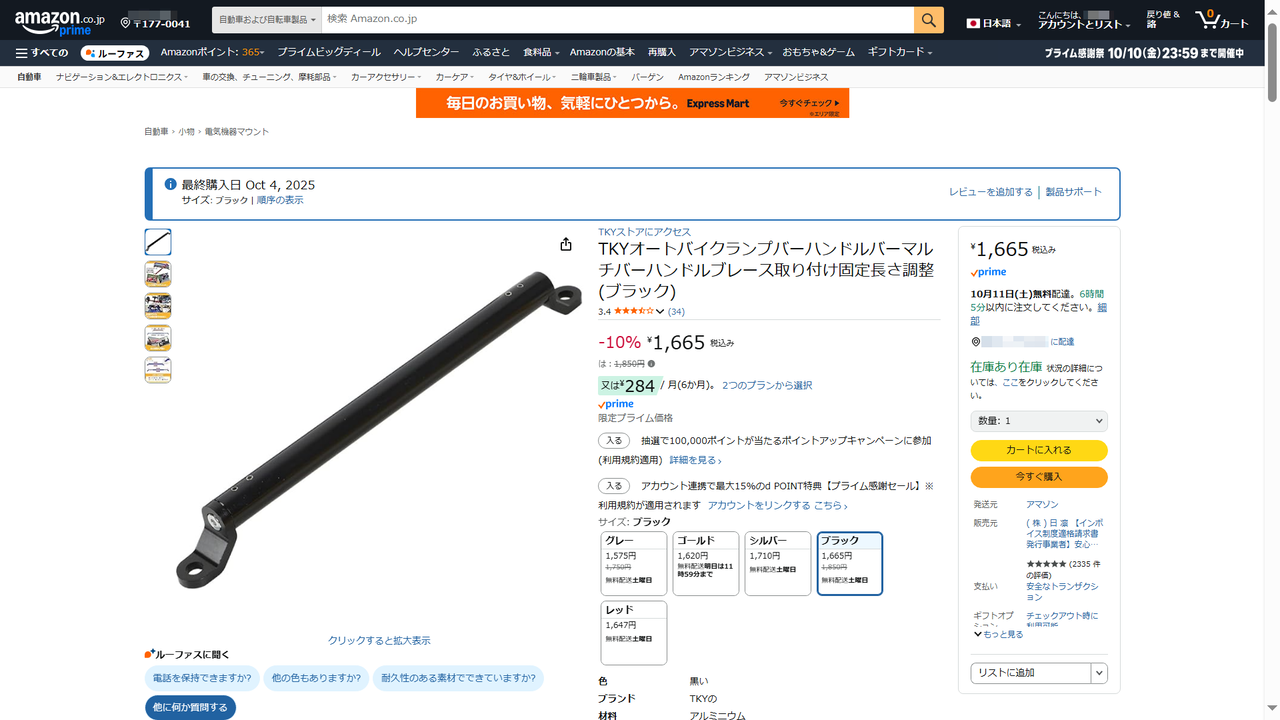Select the ゴールド color option
This screenshot has height=720, width=1280.
(x=706, y=564)
